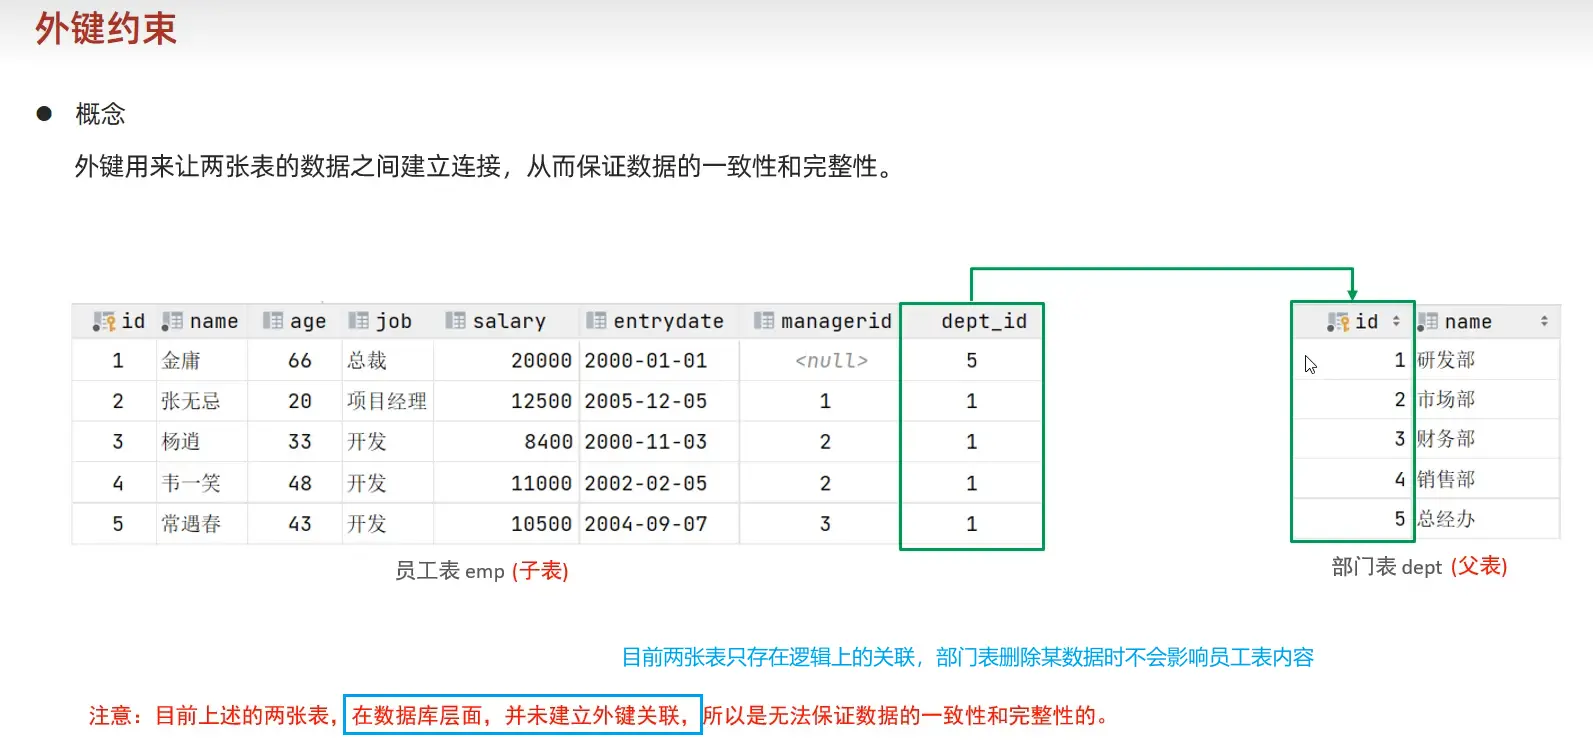Click the column icon beside job header
Screen dimensions: 1593x747
pyautogui.click(x=358, y=320)
